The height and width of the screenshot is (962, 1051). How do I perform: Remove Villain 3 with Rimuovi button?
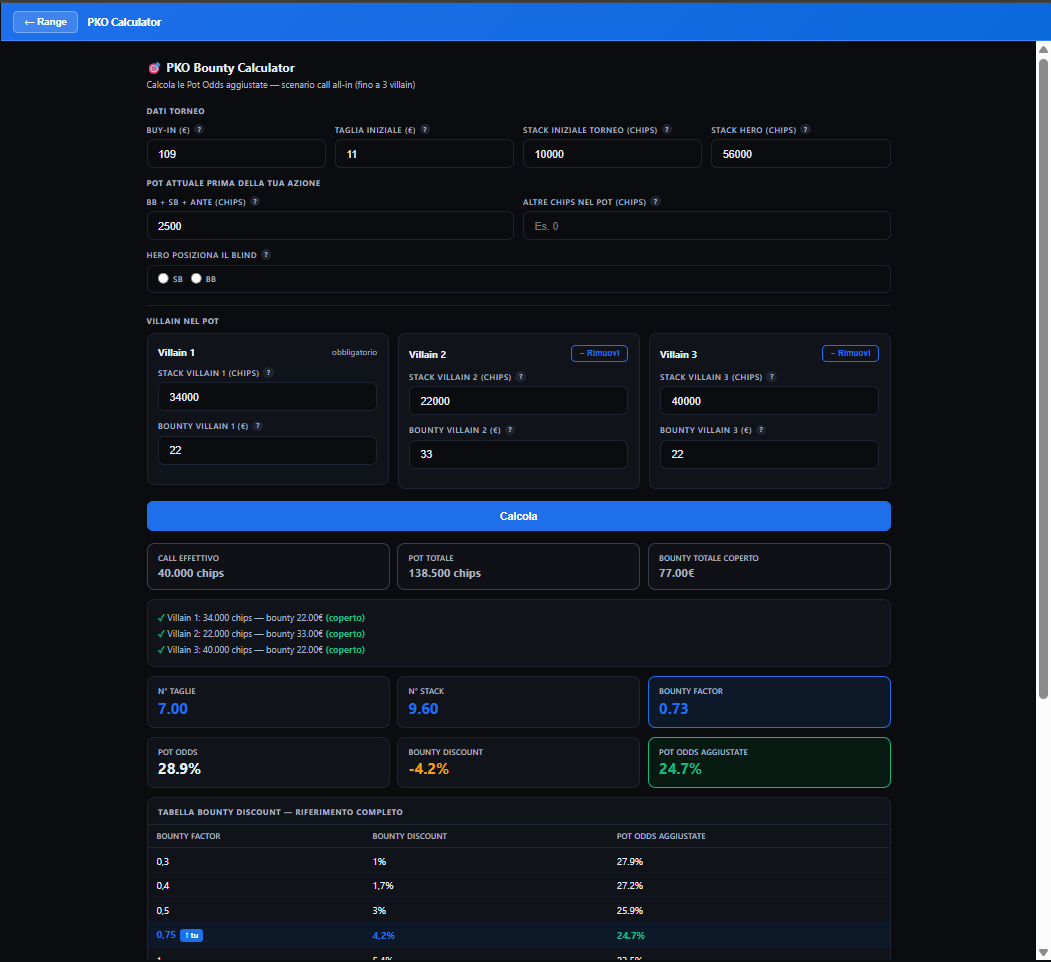coord(851,353)
